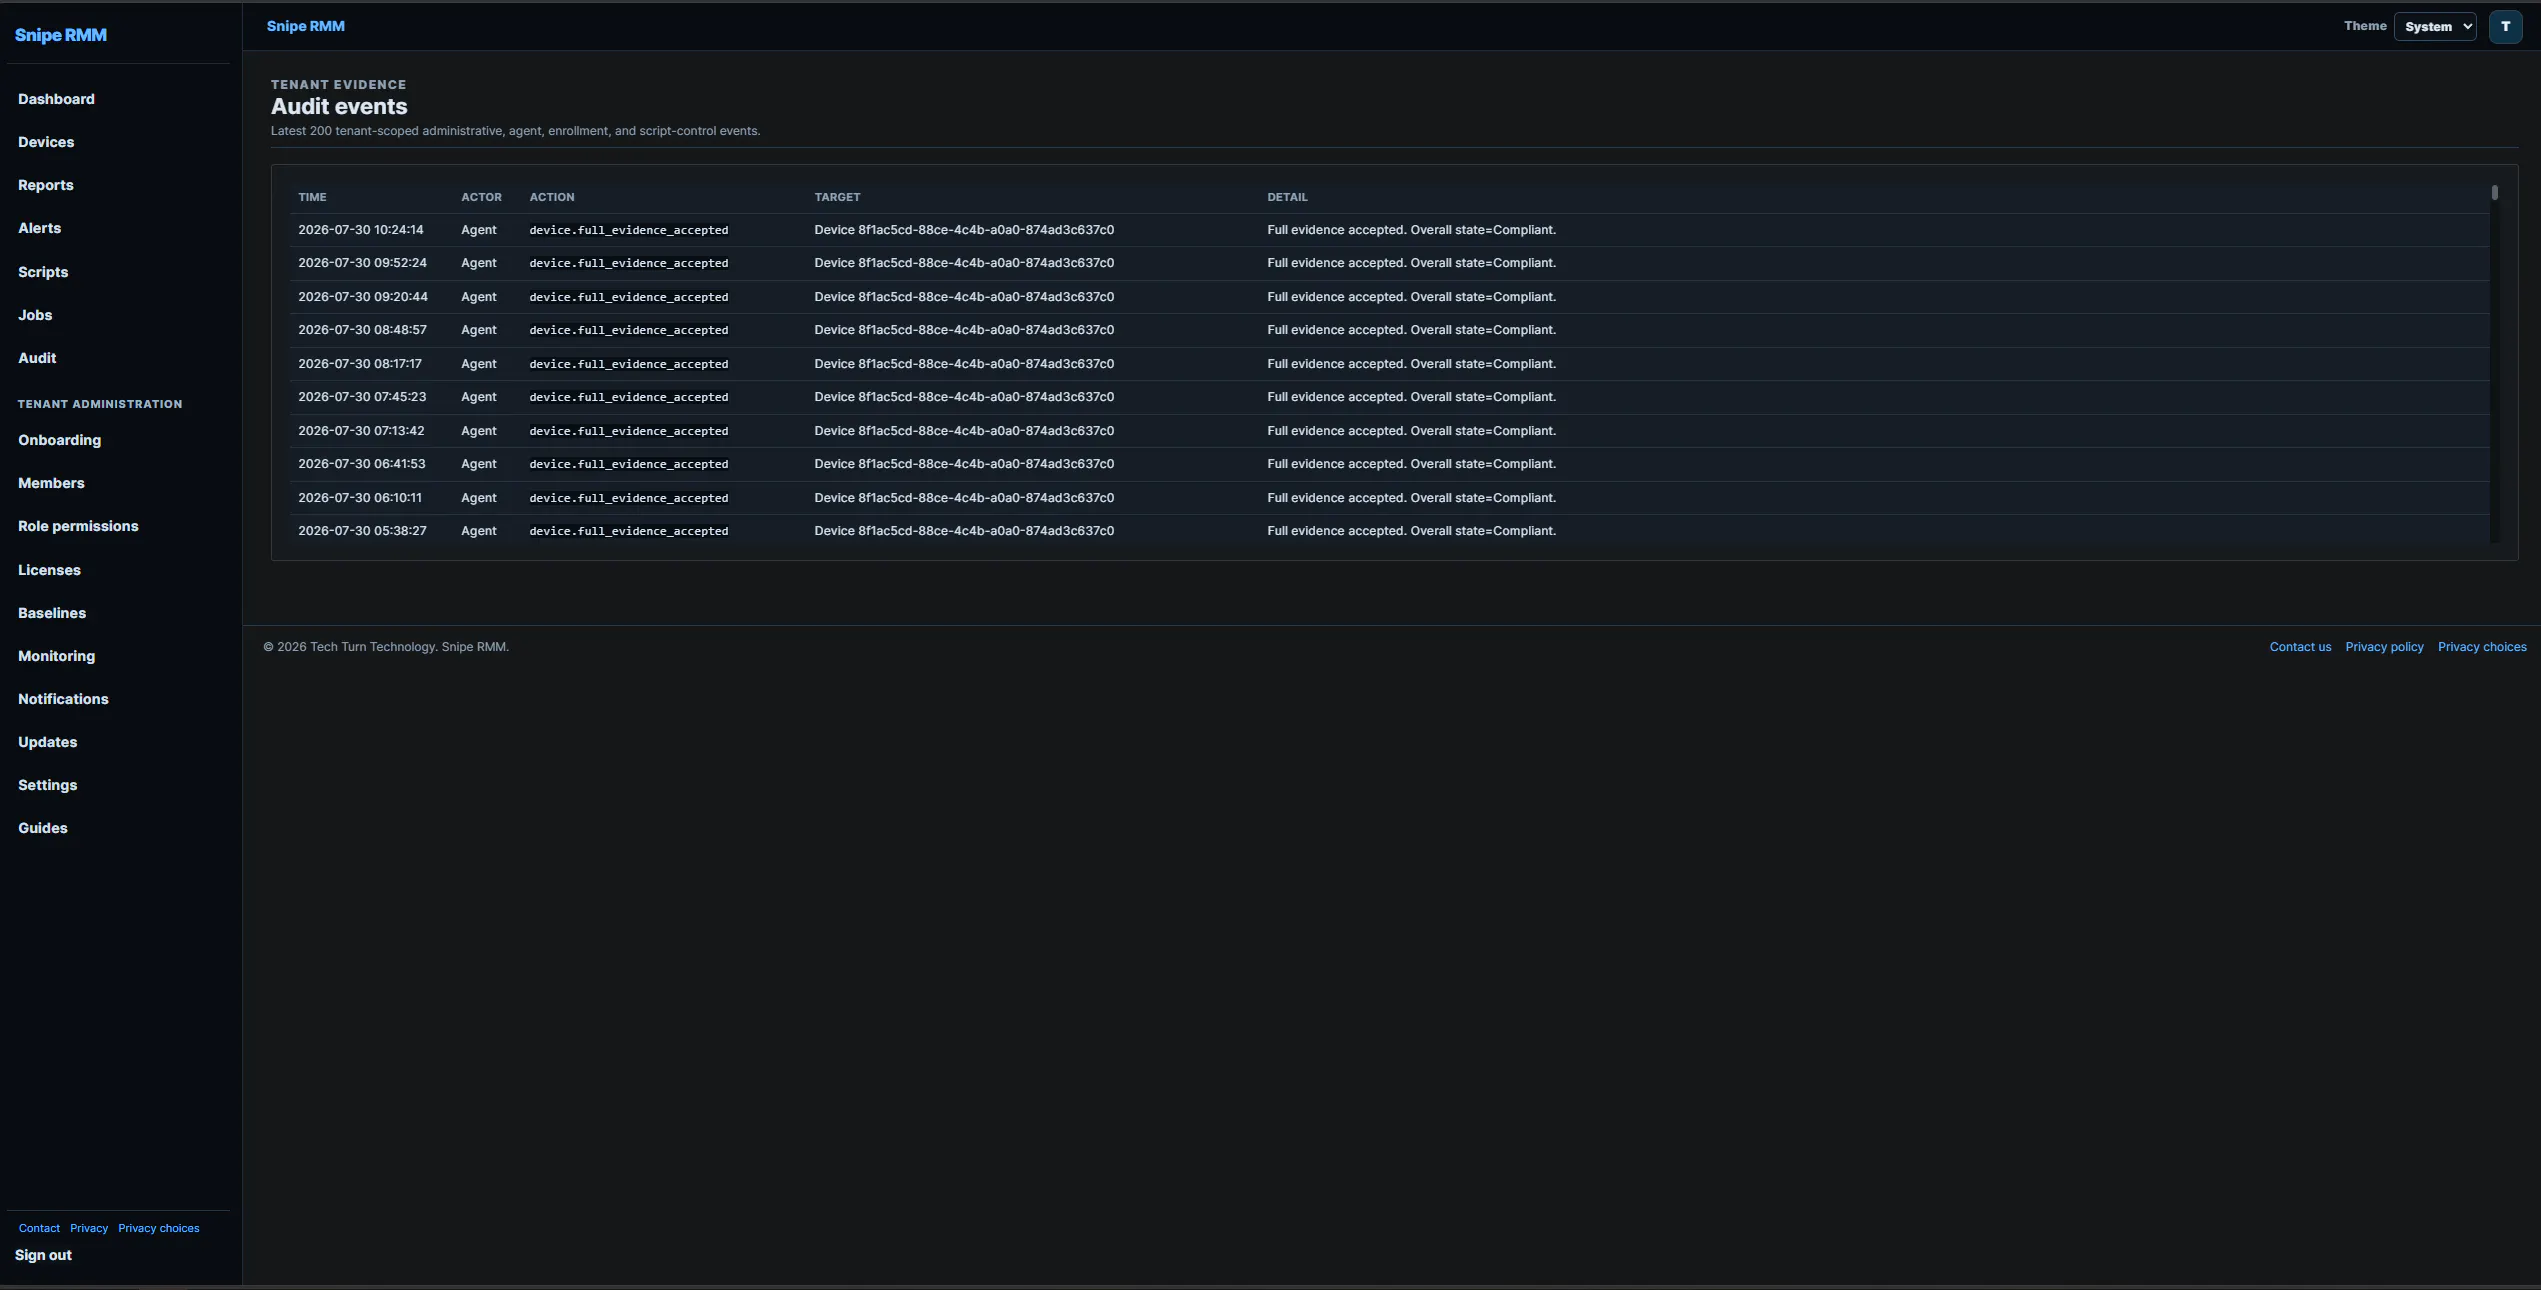Click detail text in the 05:38:27 row
This screenshot has height=1290, width=2541.
pos(1411,531)
